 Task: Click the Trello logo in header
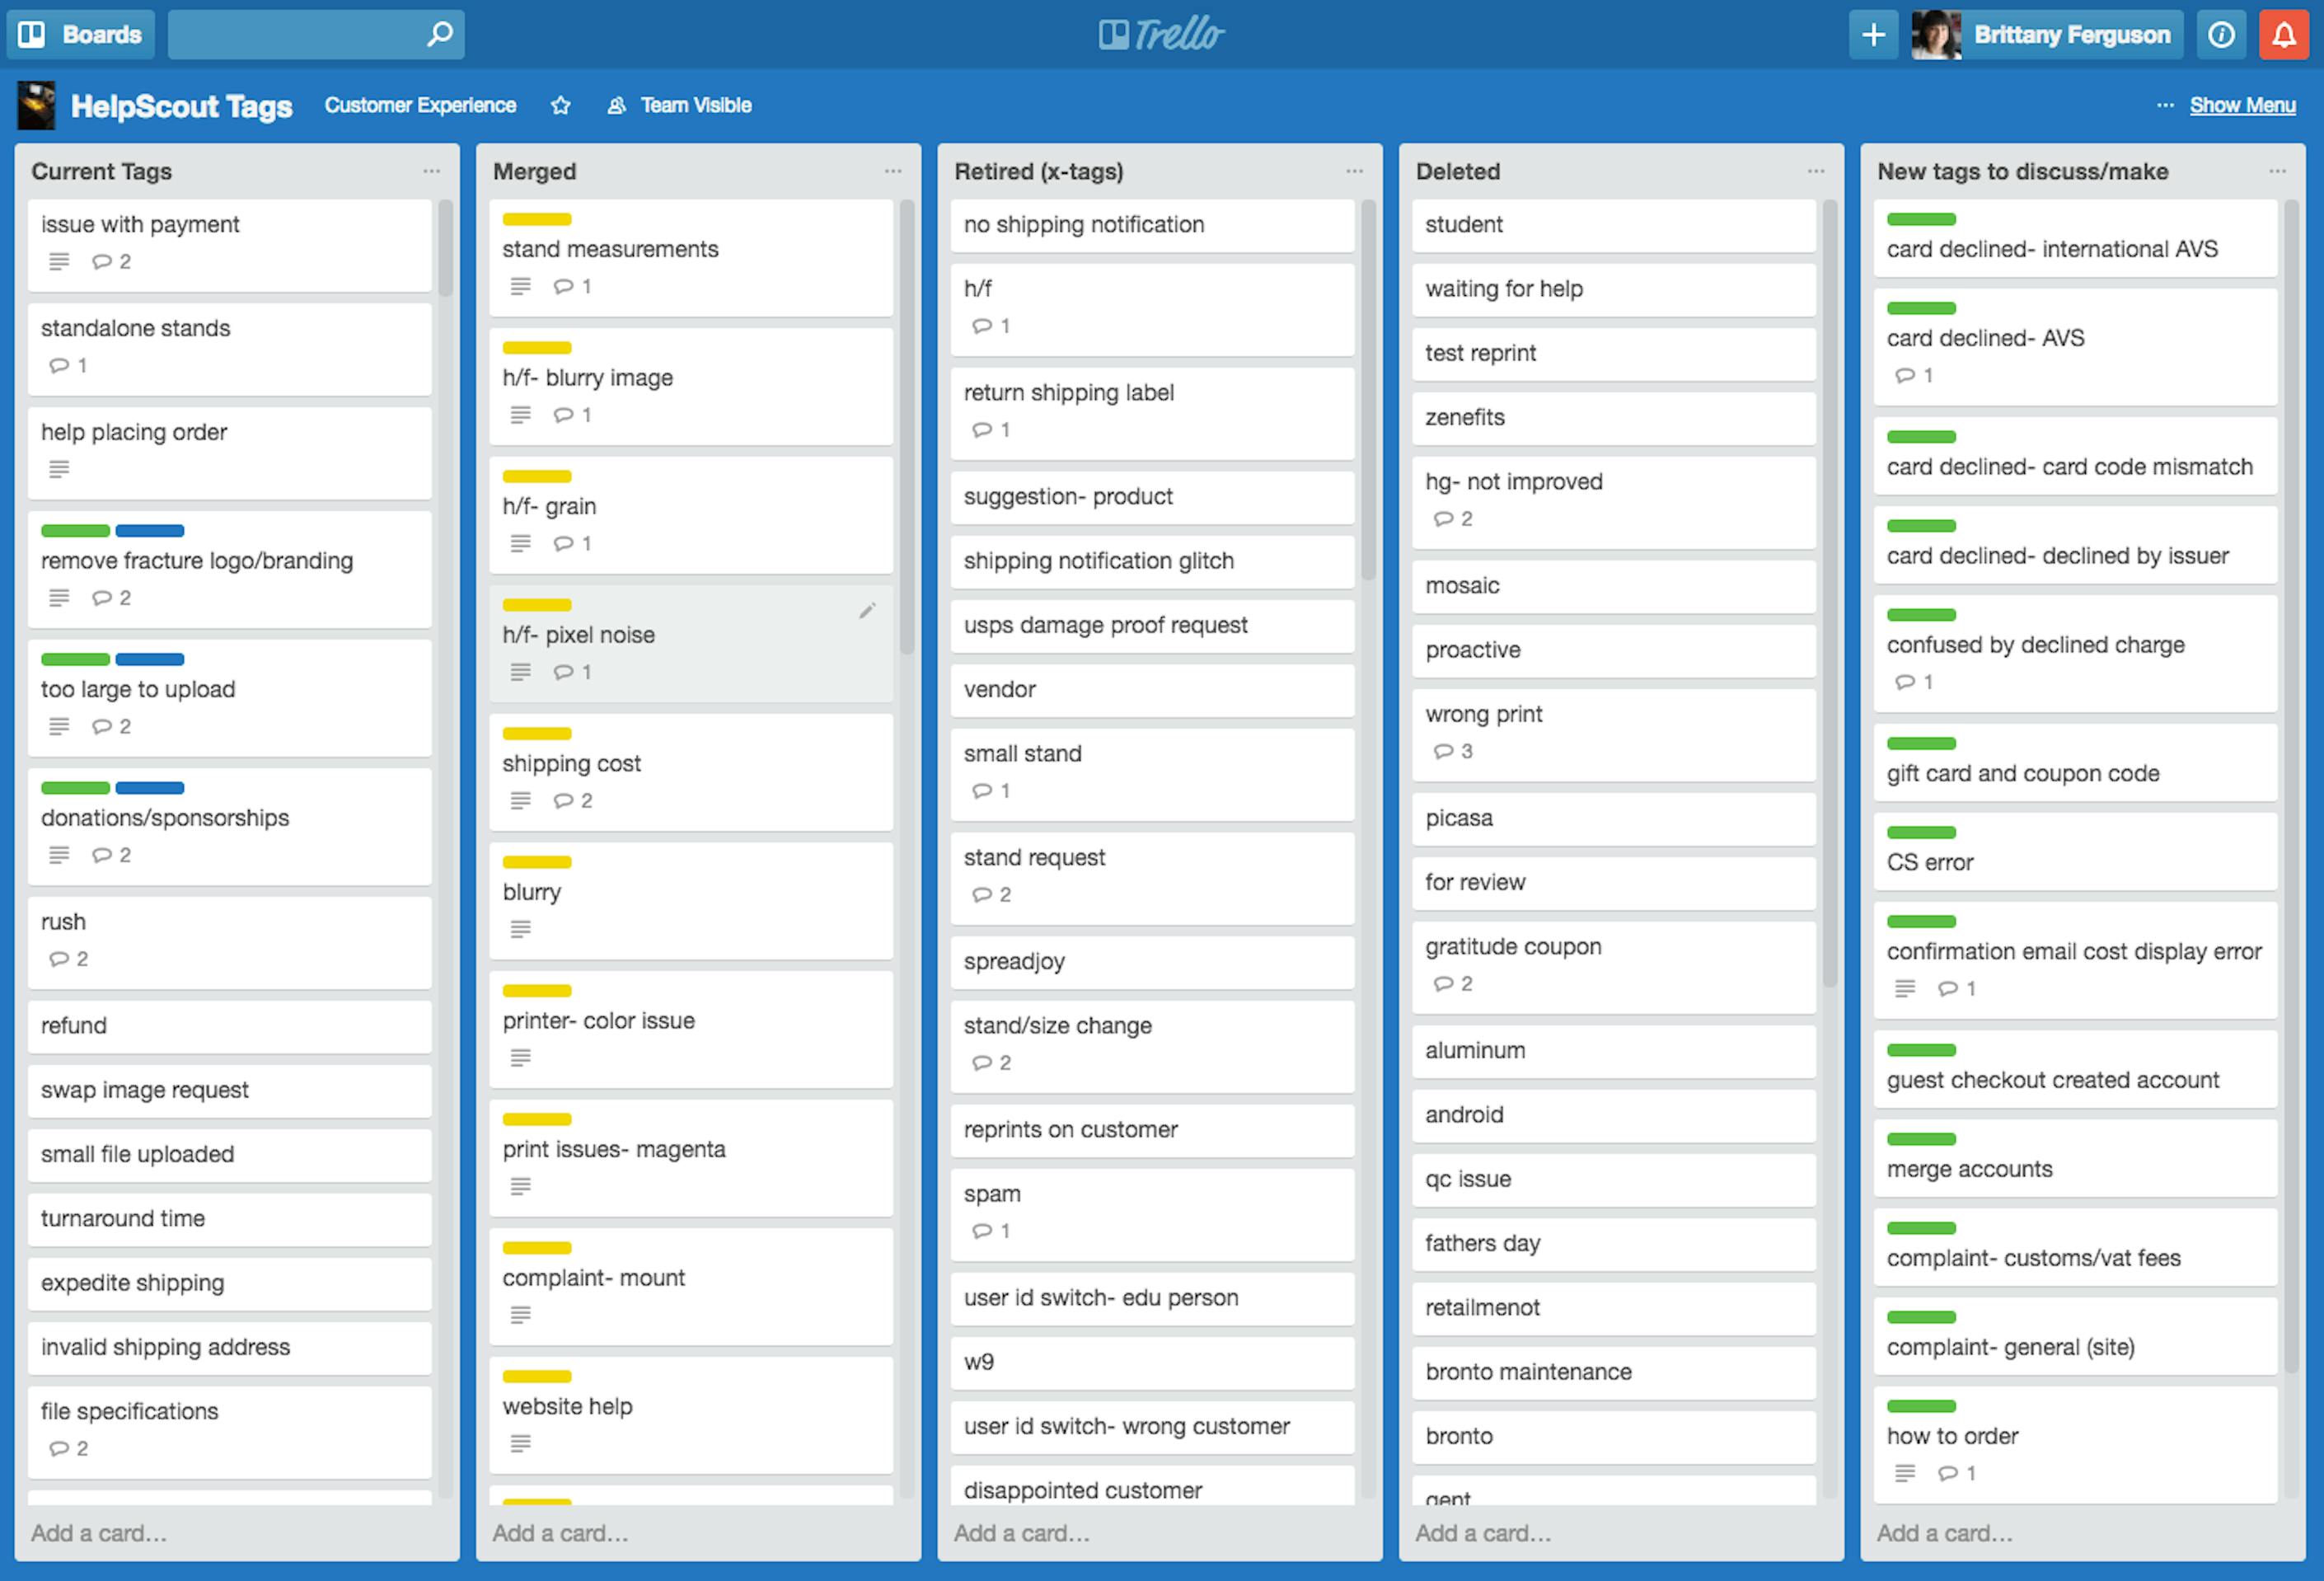click(x=1161, y=34)
